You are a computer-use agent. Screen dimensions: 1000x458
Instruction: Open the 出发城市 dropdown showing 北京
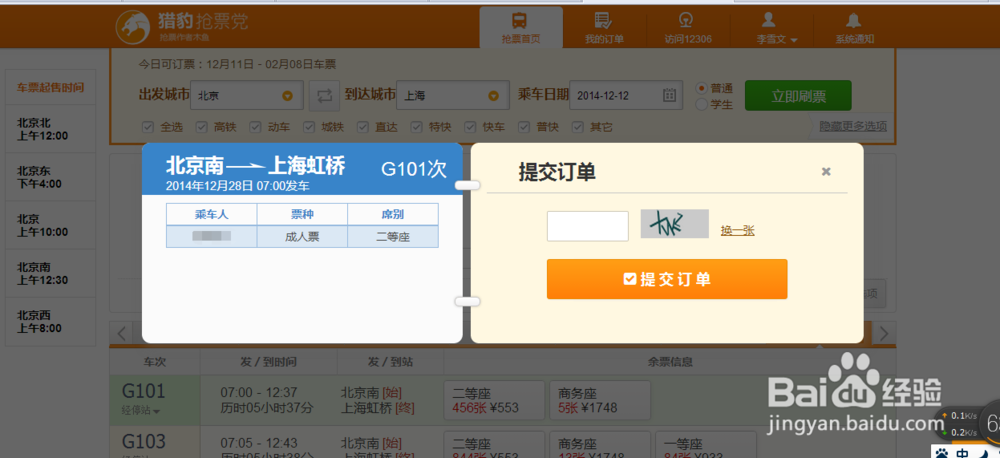point(246,96)
